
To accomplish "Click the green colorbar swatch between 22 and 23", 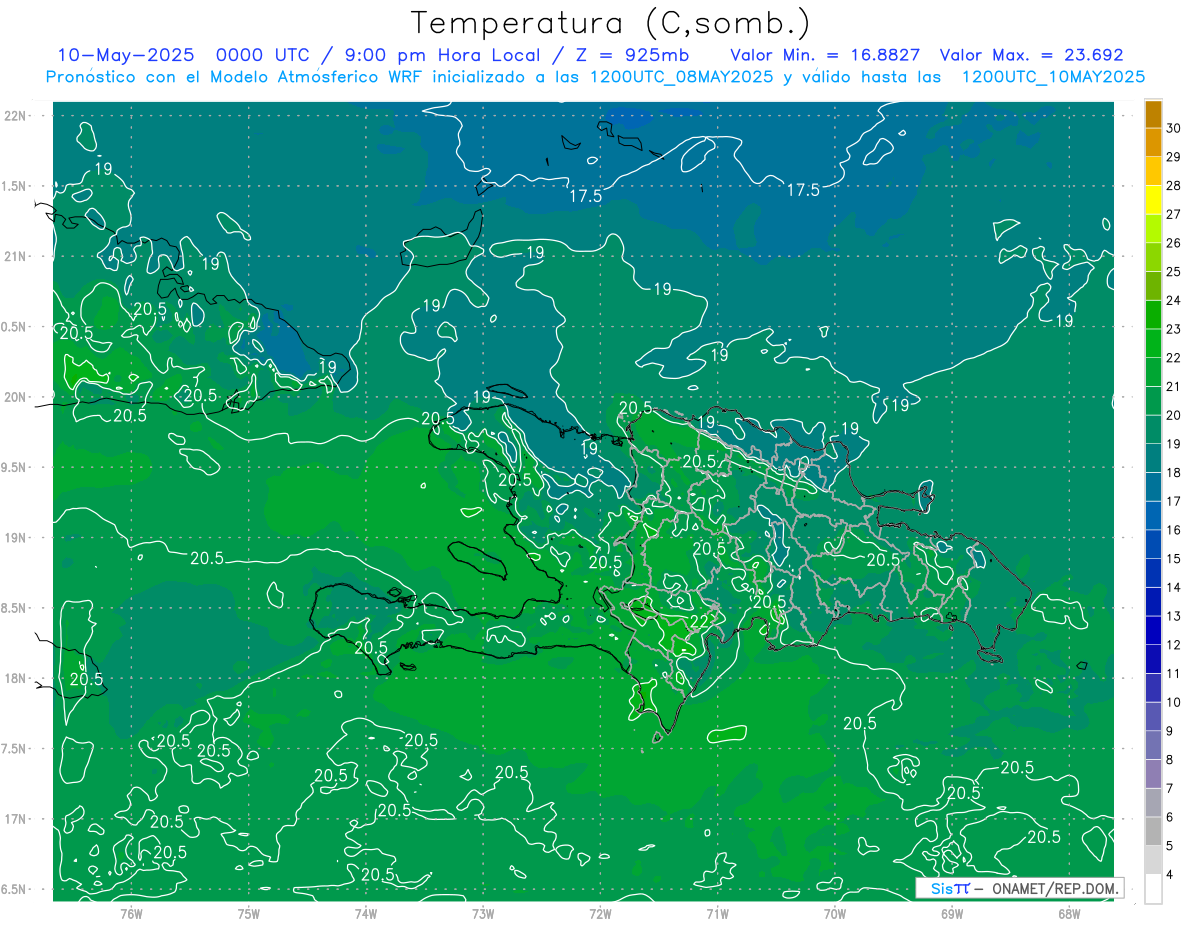I will coord(1153,344).
